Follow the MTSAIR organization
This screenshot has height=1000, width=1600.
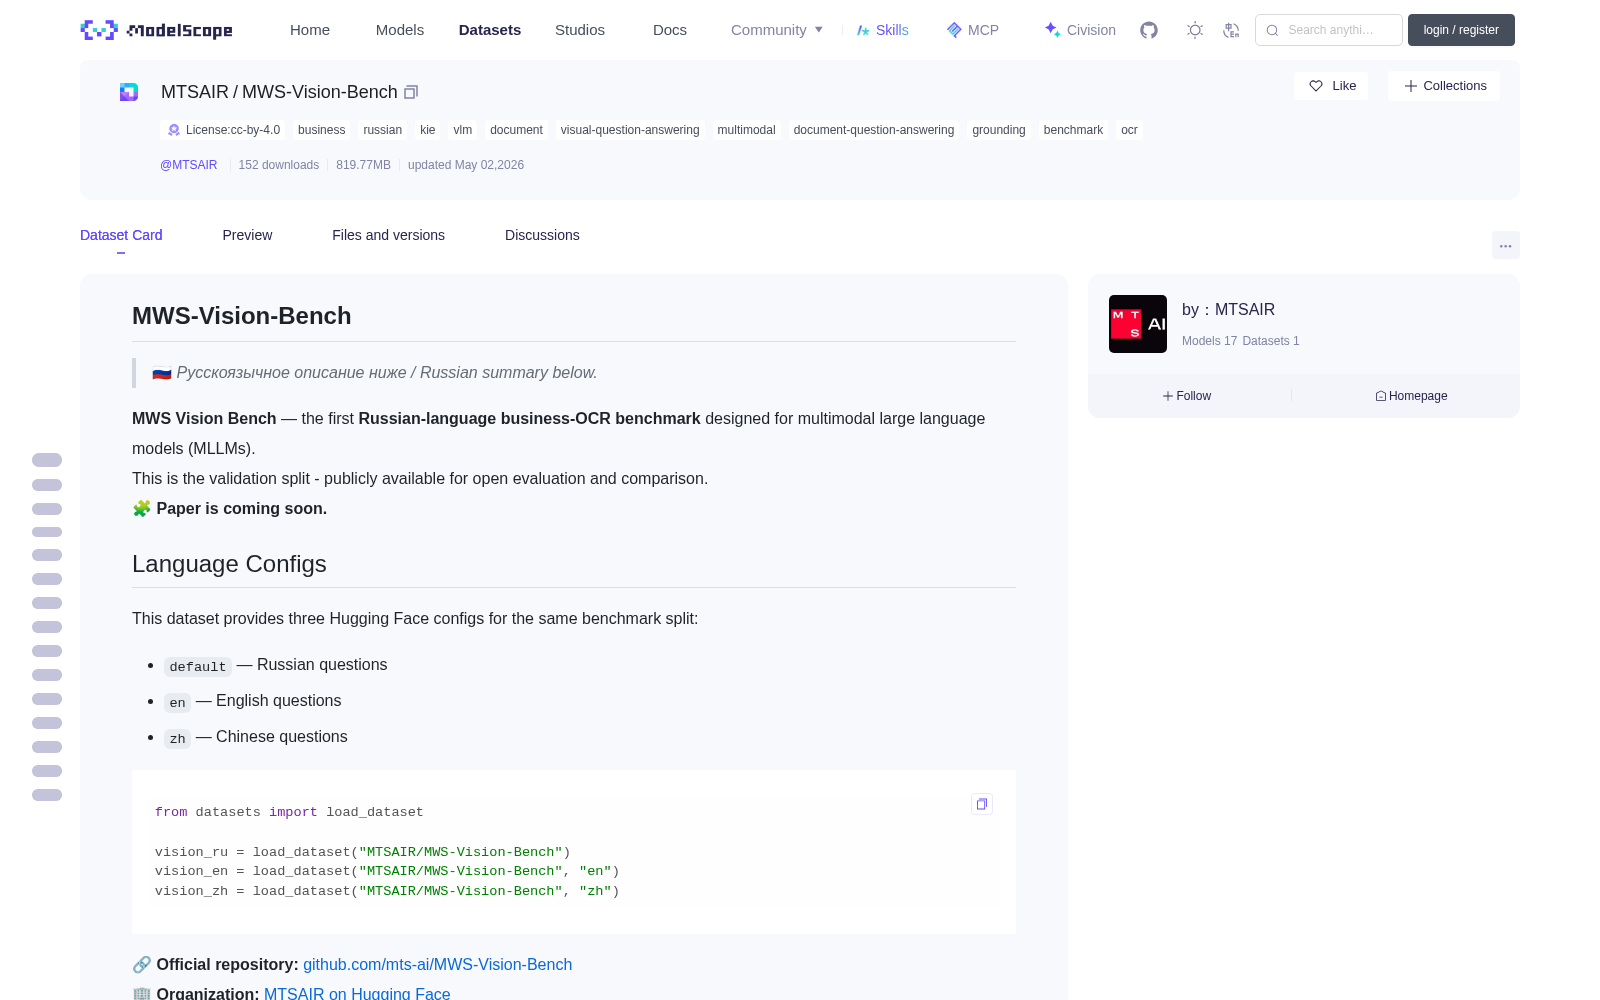pyautogui.click(x=1187, y=396)
